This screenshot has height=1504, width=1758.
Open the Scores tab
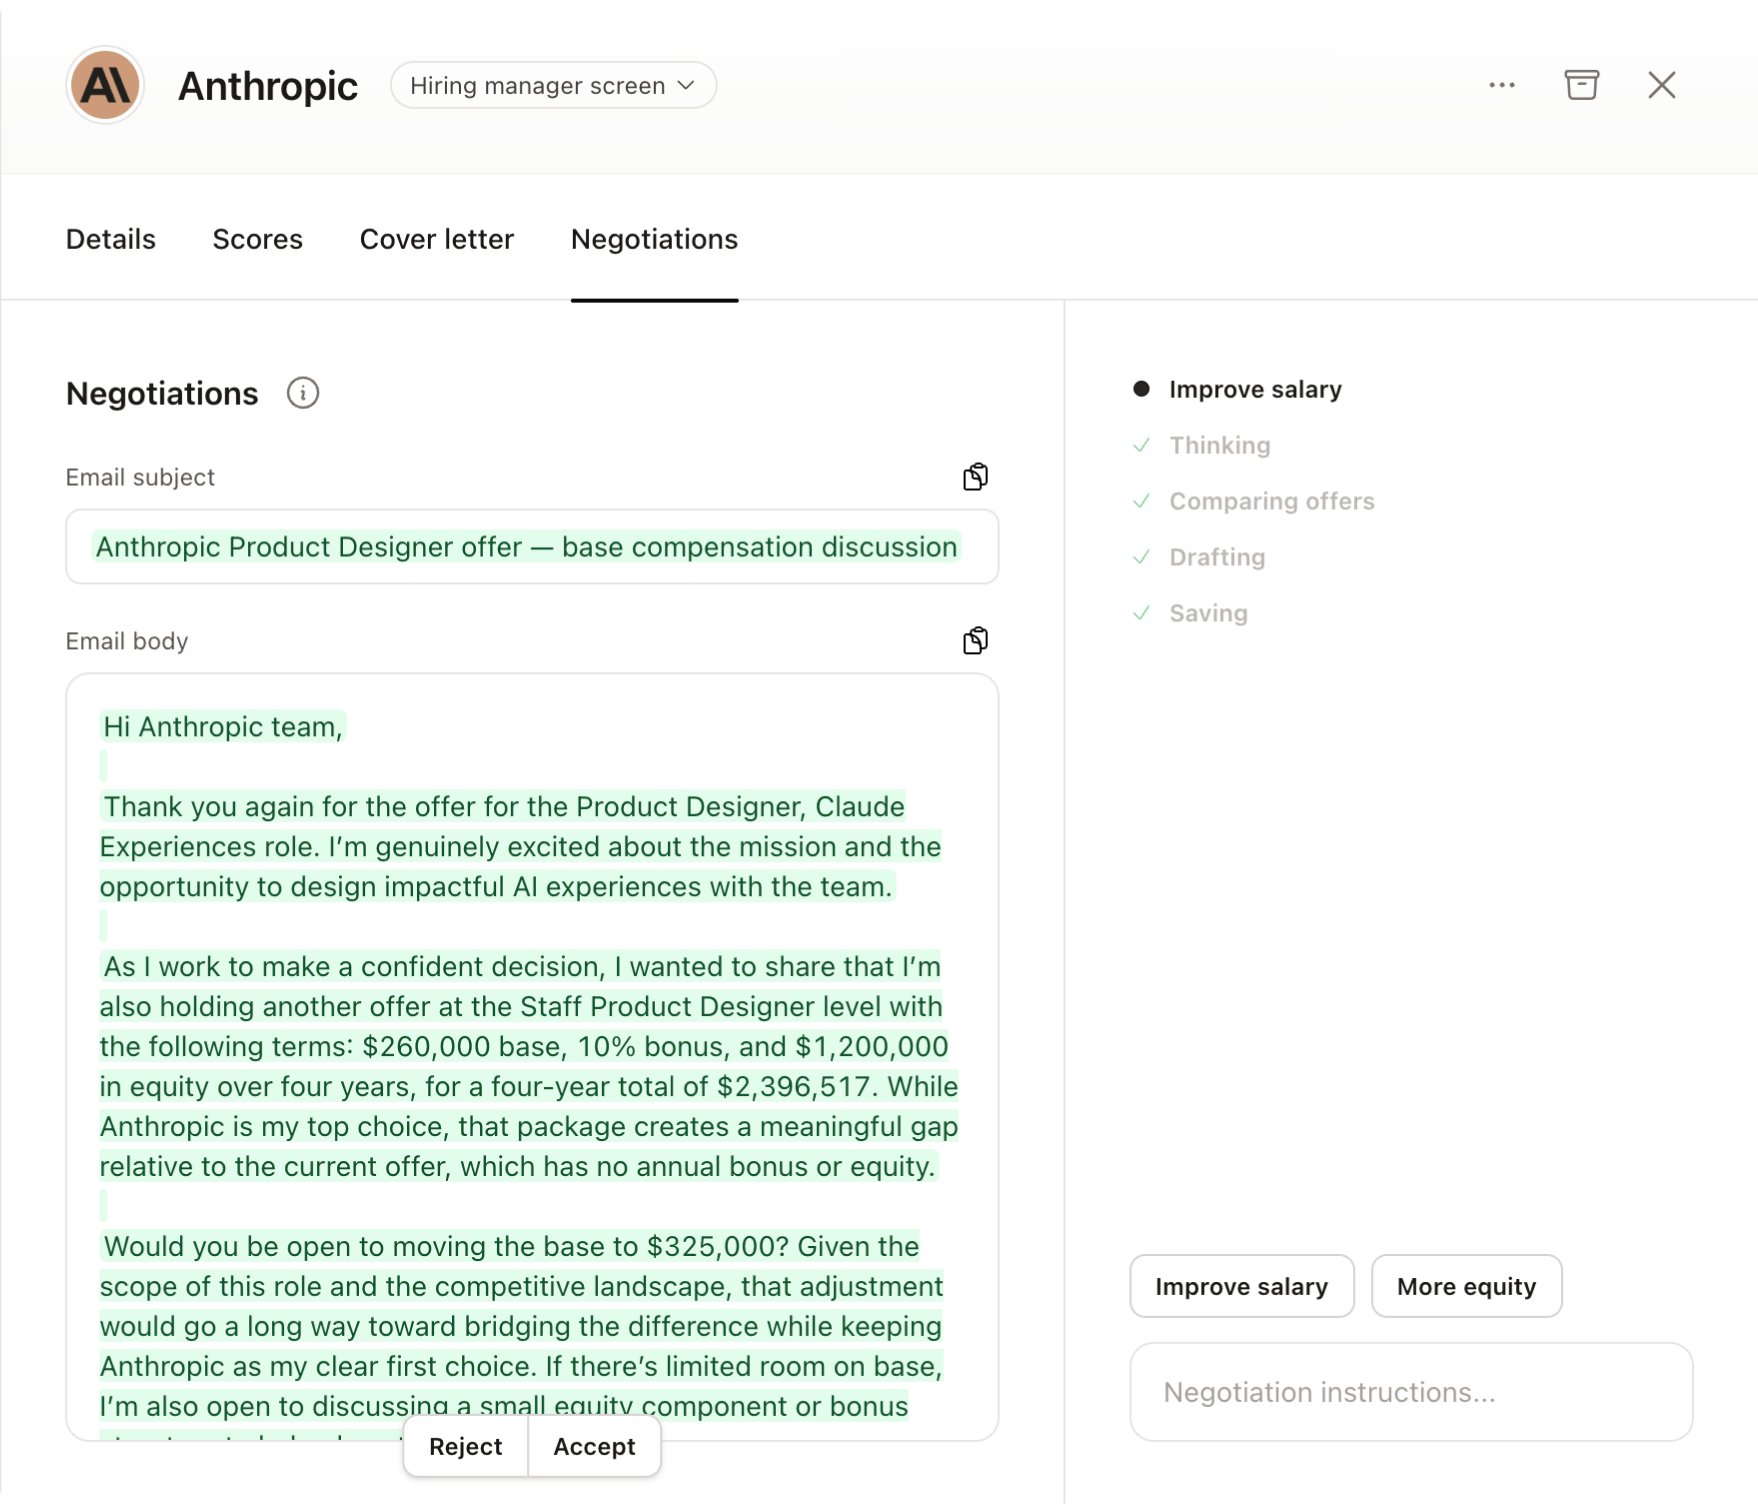click(257, 239)
